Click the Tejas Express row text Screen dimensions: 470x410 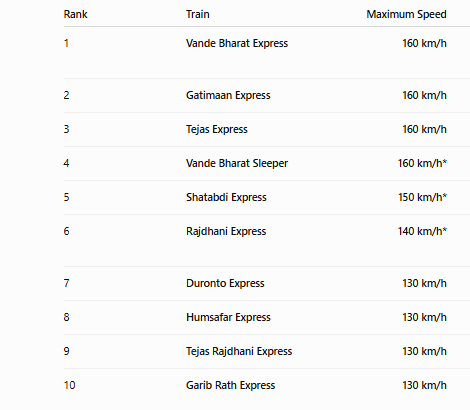[x=217, y=129]
